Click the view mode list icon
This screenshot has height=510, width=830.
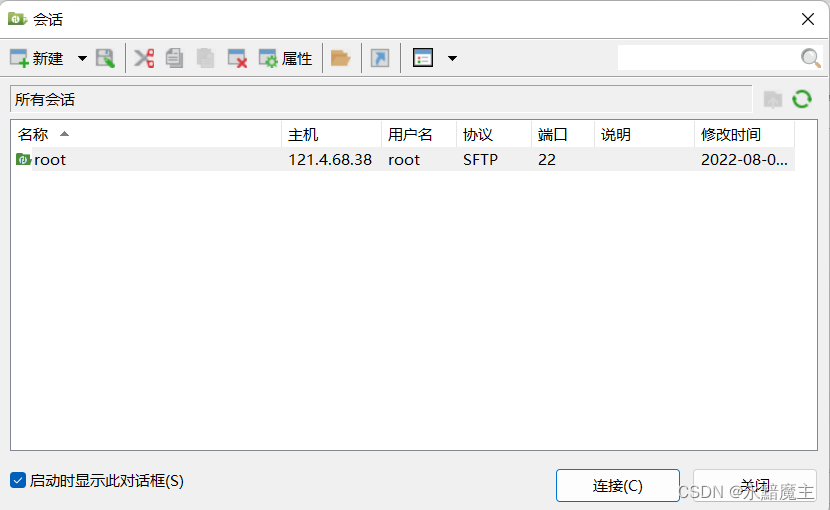pyautogui.click(x=423, y=58)
